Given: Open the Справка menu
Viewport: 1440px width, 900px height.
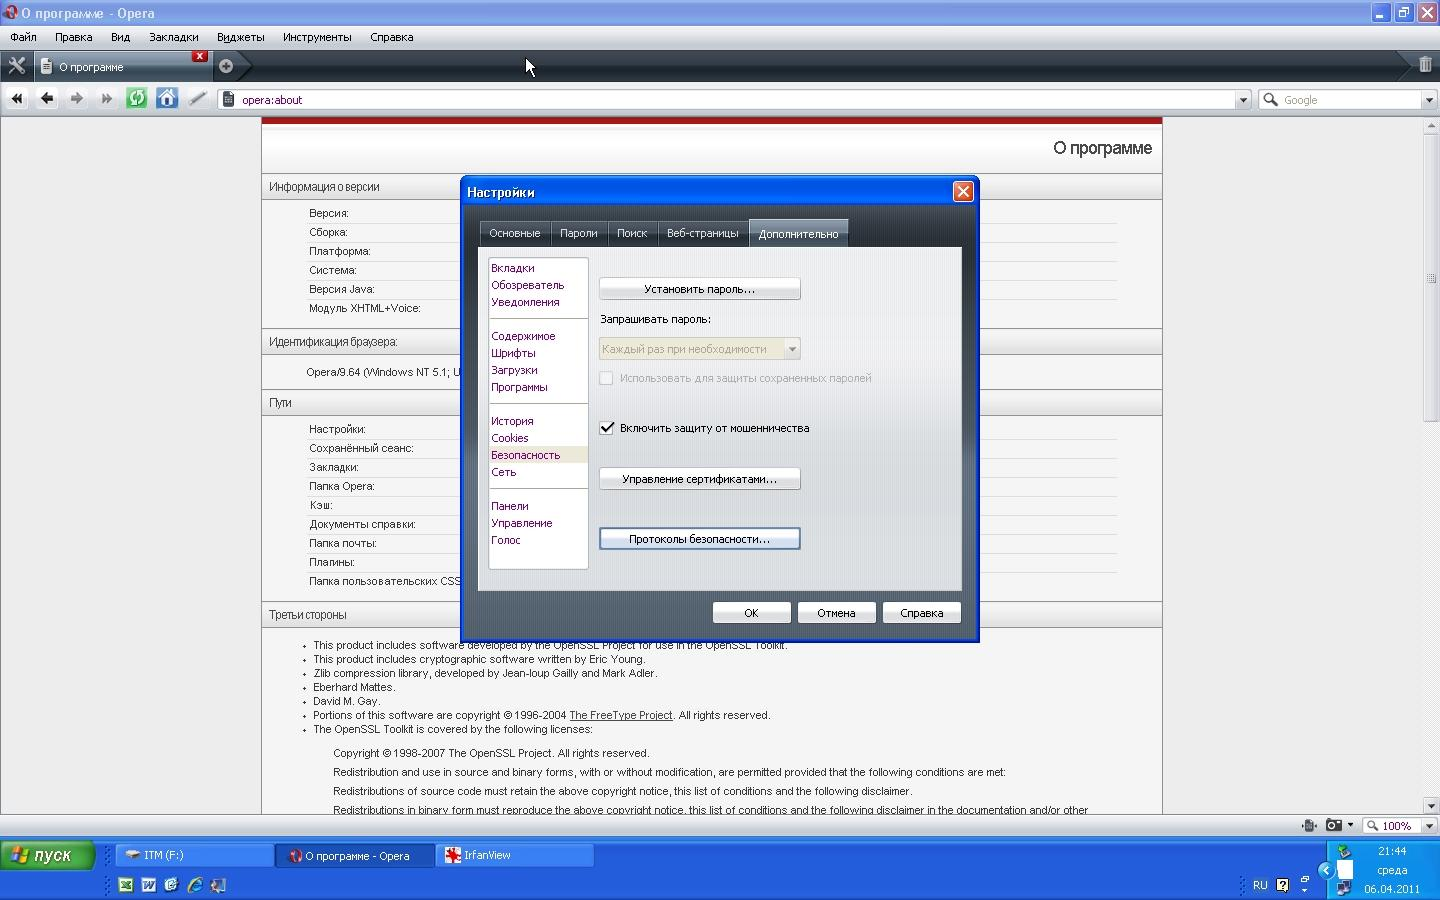Looking at the screenshot, I should pos(391,37).
